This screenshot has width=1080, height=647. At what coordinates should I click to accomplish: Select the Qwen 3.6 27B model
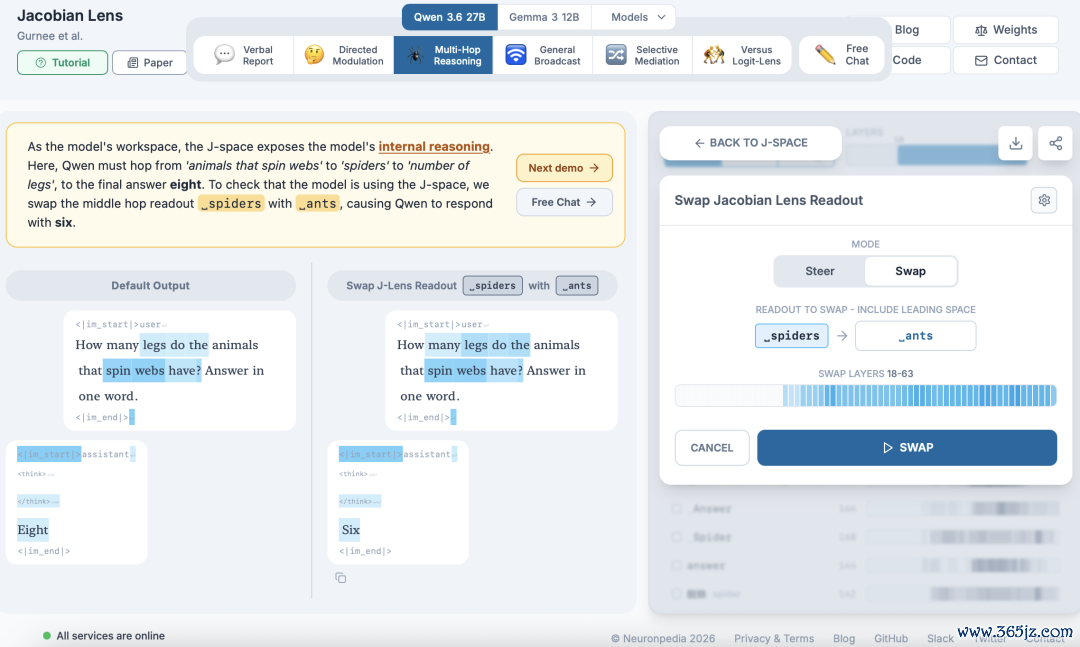coord(449,17)
